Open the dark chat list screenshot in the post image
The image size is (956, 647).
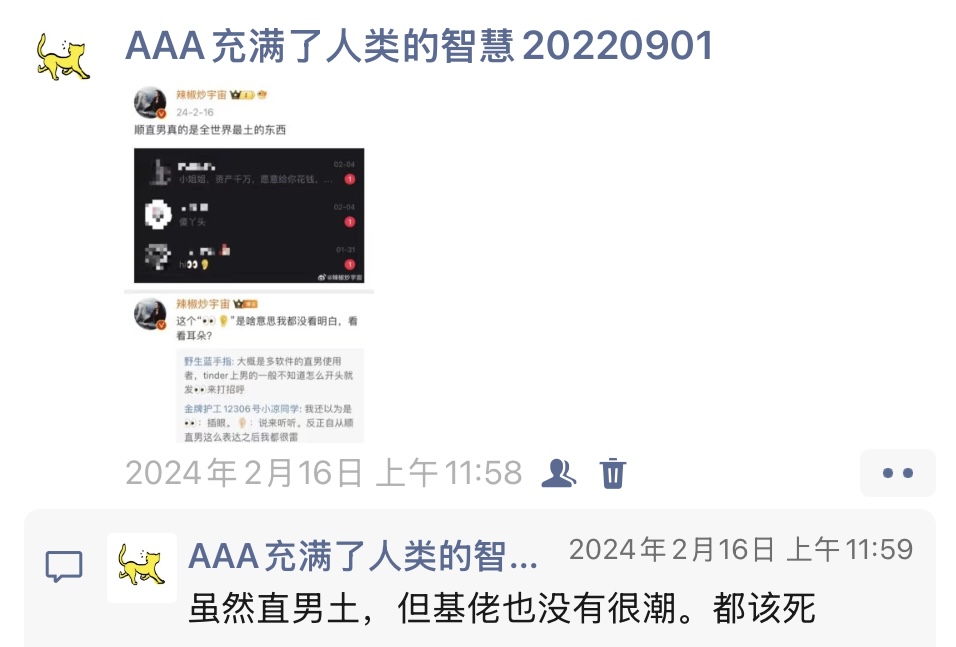(249, 215)
